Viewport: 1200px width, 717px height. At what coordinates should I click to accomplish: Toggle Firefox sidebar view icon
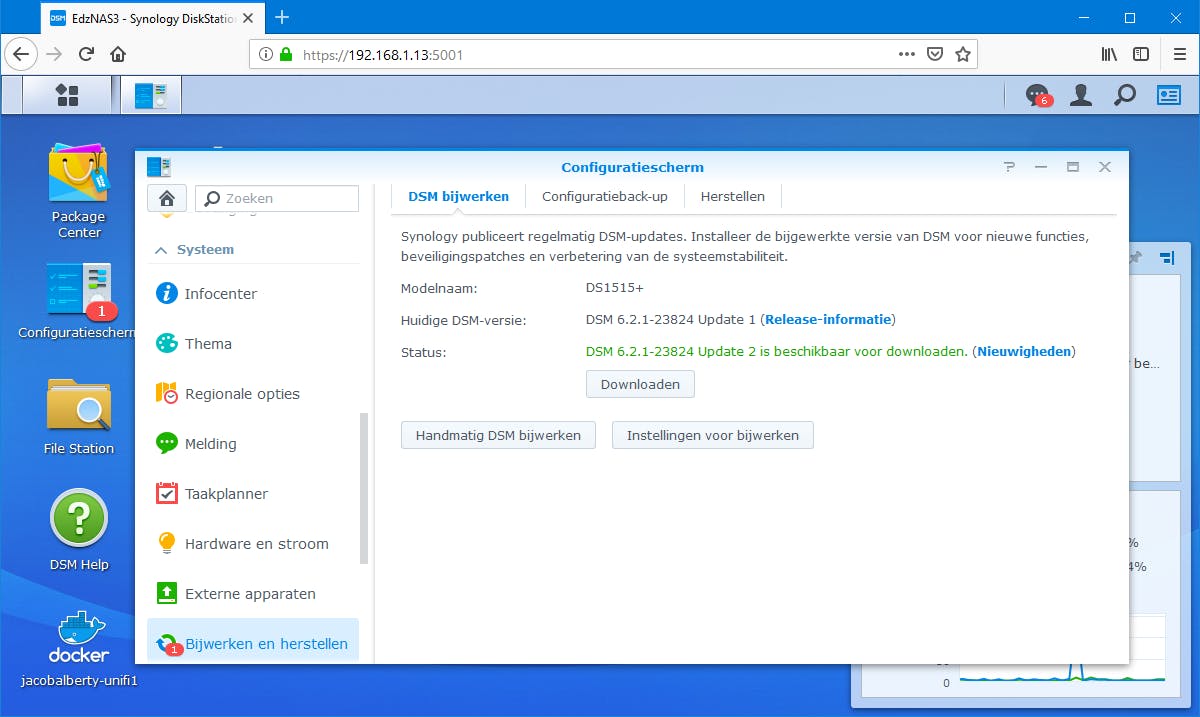(x=1141, y=55)
